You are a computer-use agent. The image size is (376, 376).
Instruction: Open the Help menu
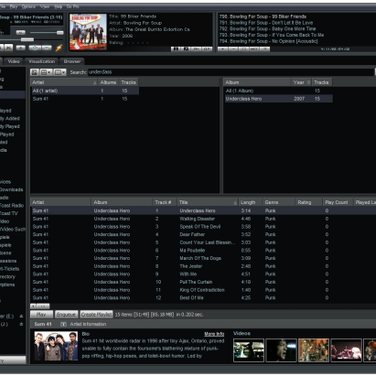58,6
